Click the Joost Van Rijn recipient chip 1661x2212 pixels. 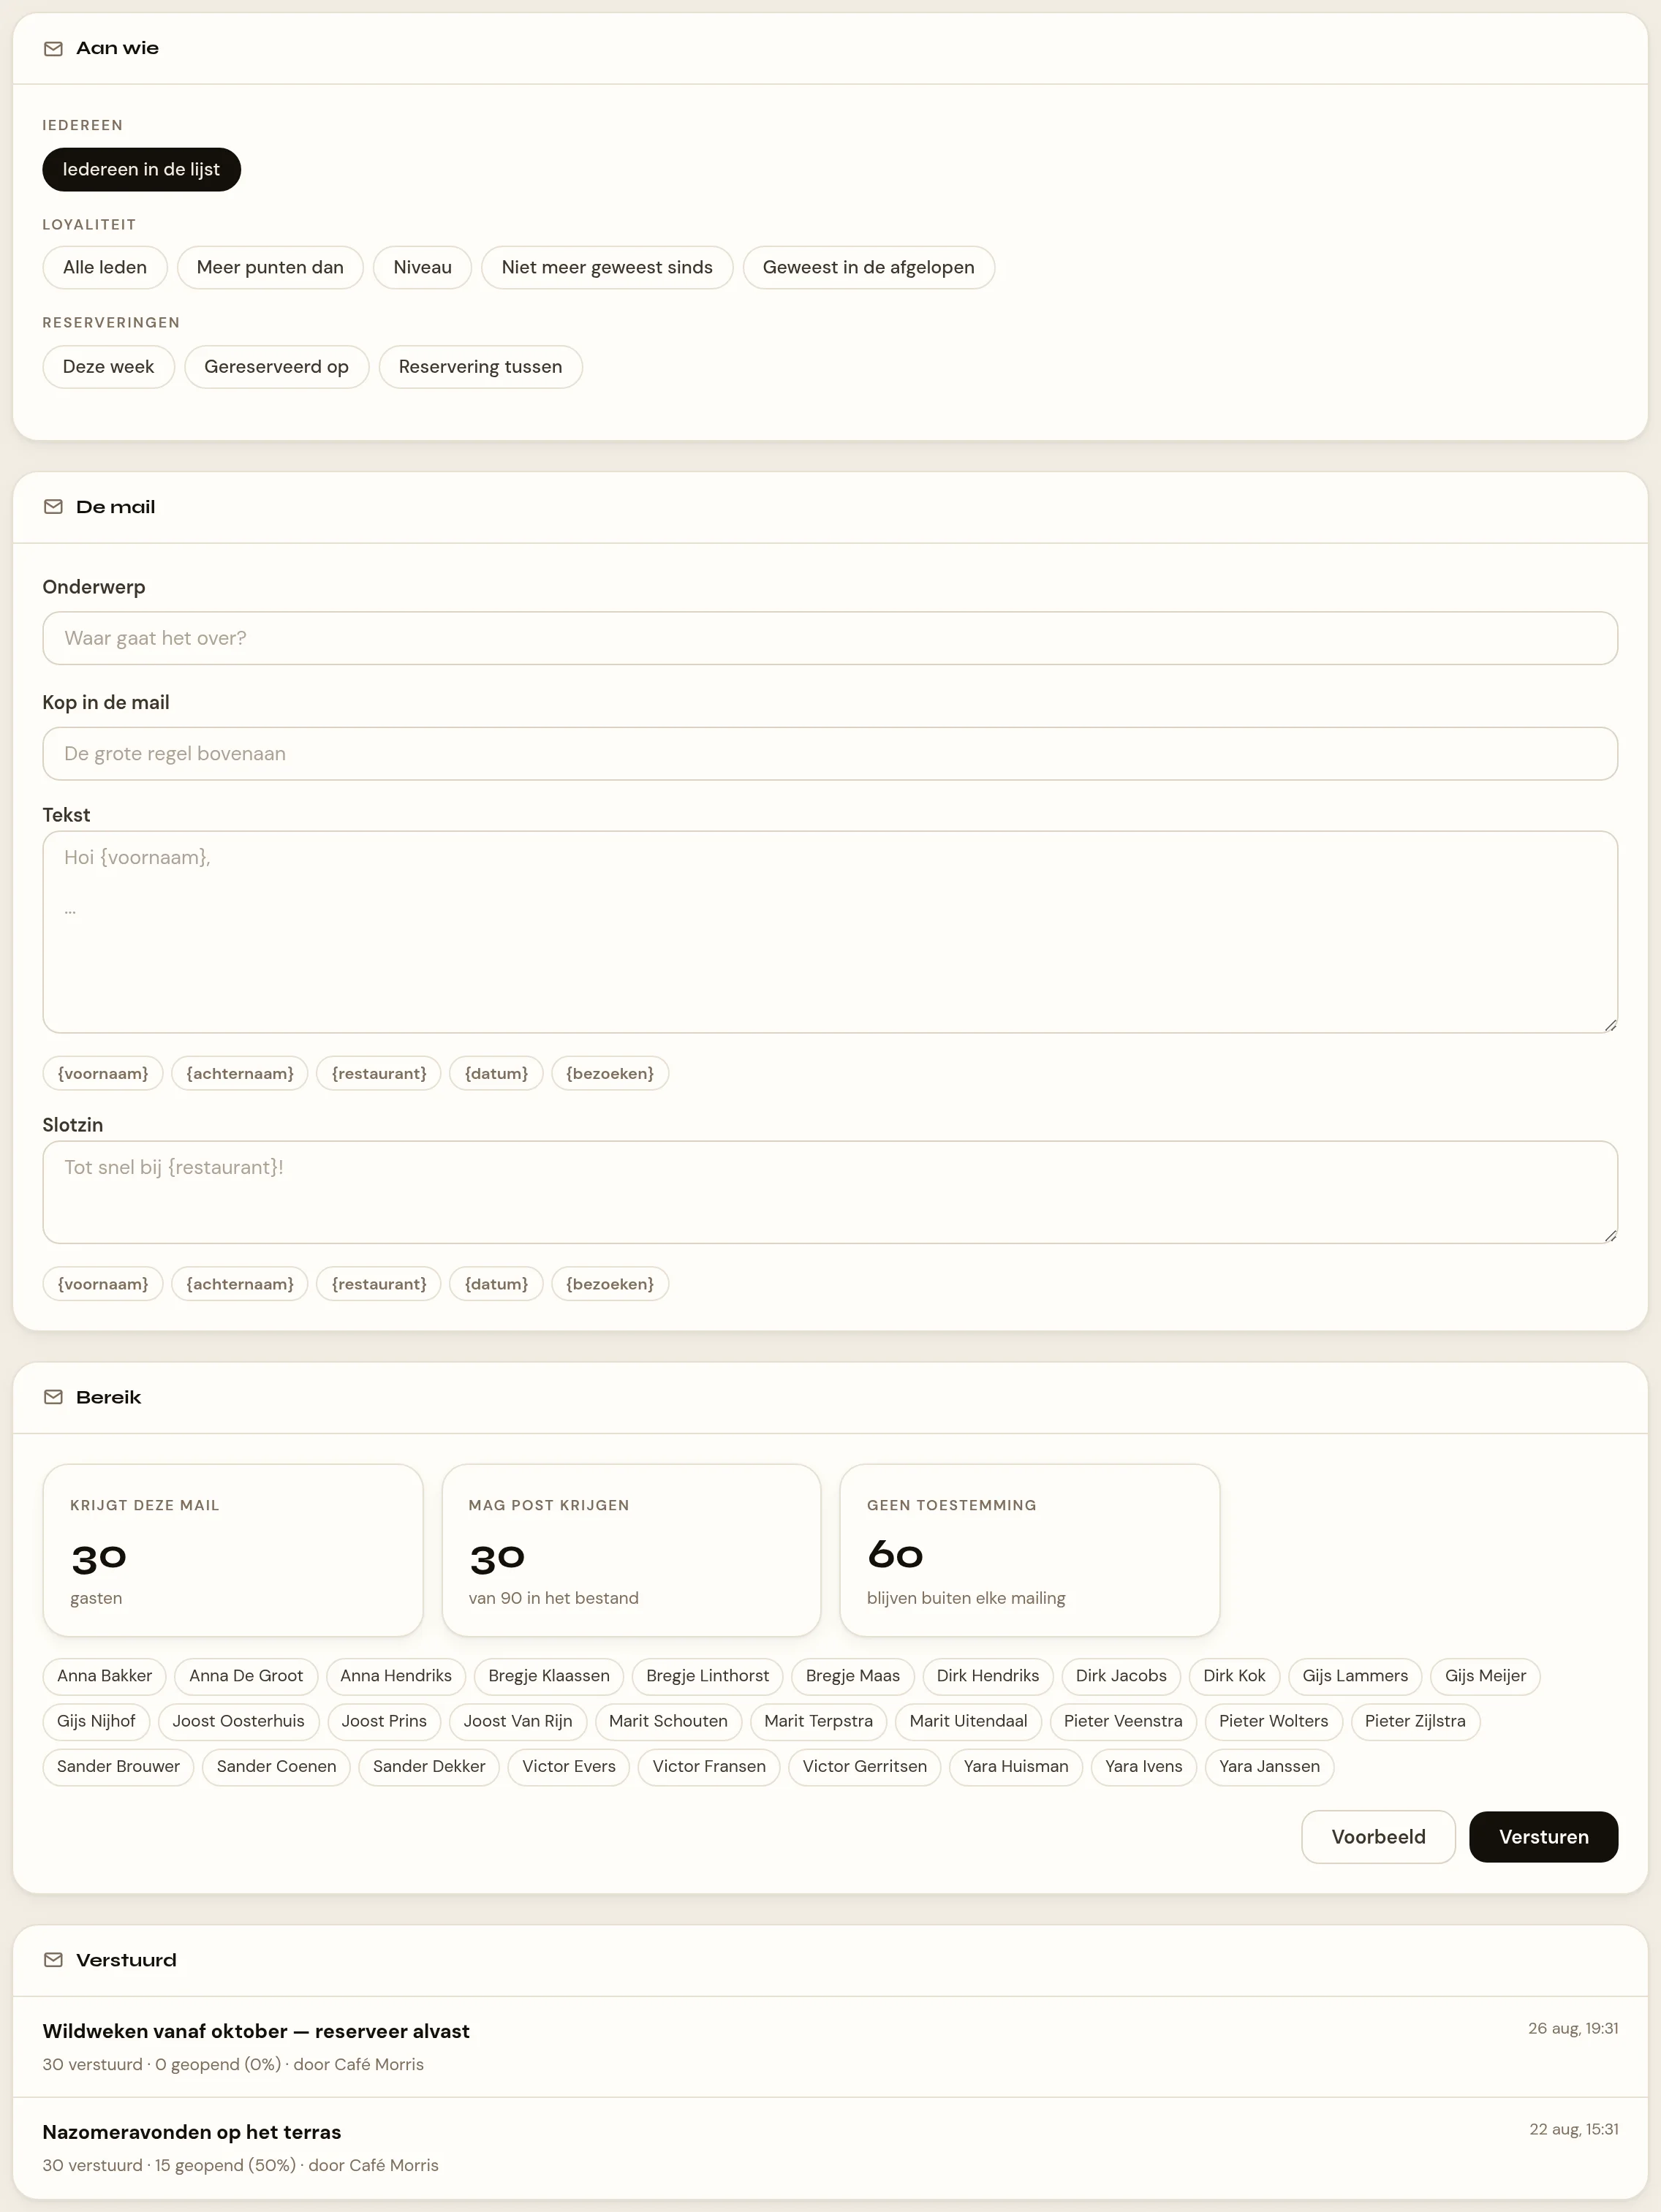coord(518,1721)
